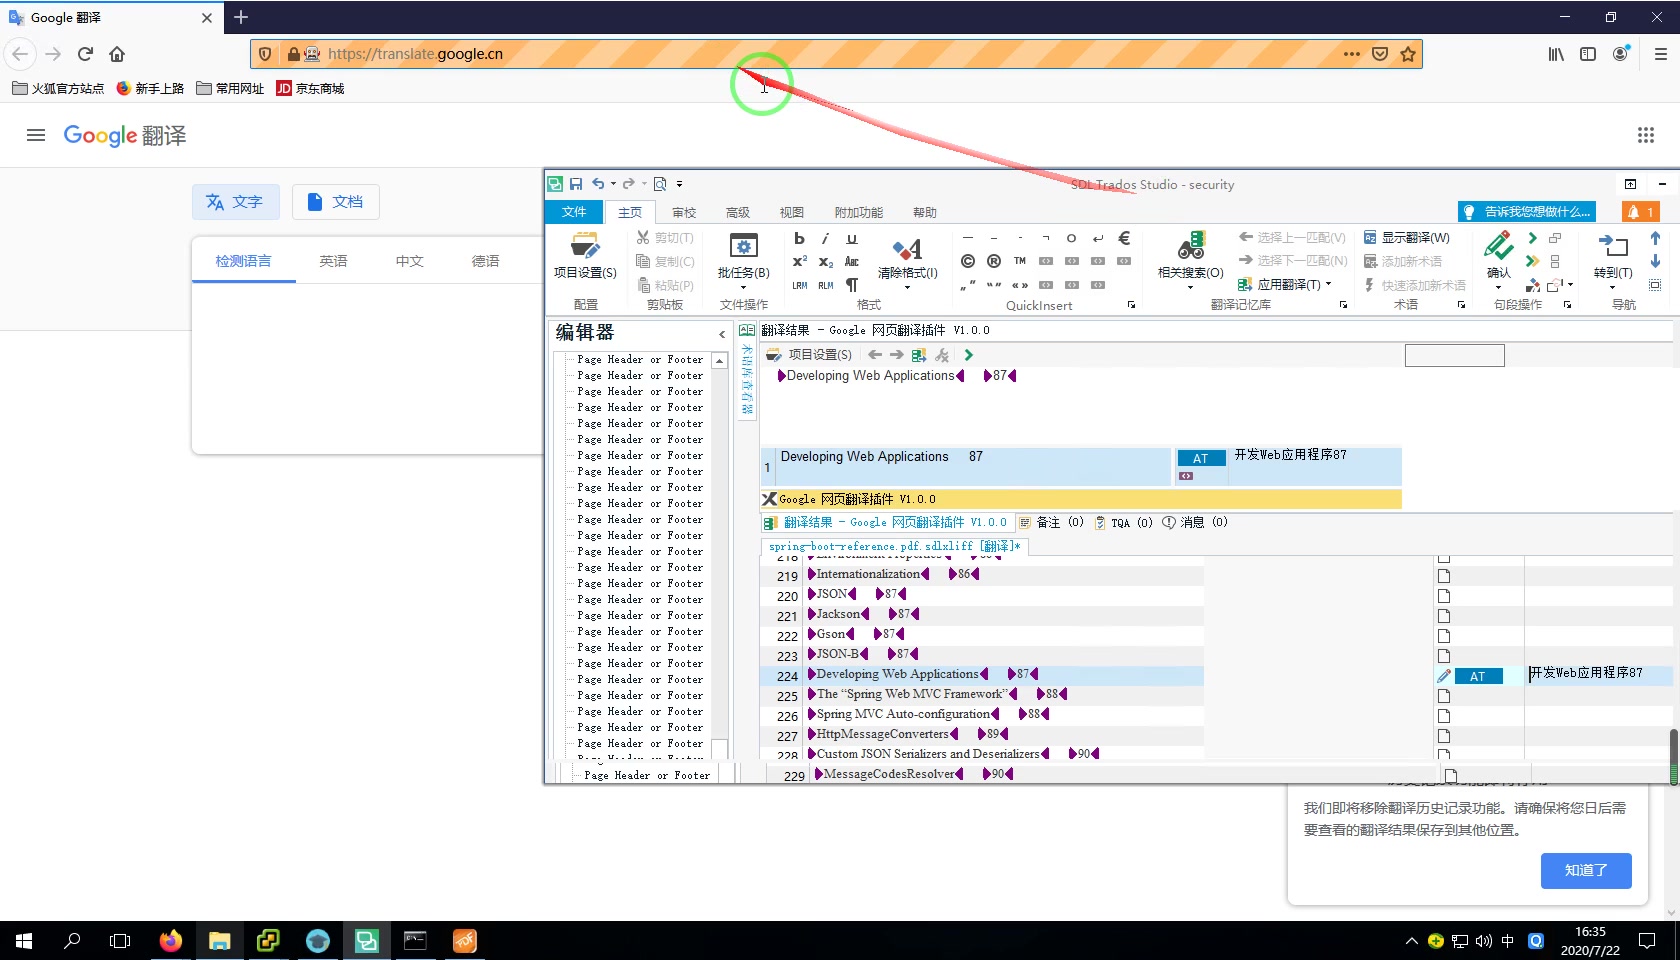Click Show Translations (显示翻译) button
The height and width of the screenshot is (960, 1680).
(x=1406, y=238)
